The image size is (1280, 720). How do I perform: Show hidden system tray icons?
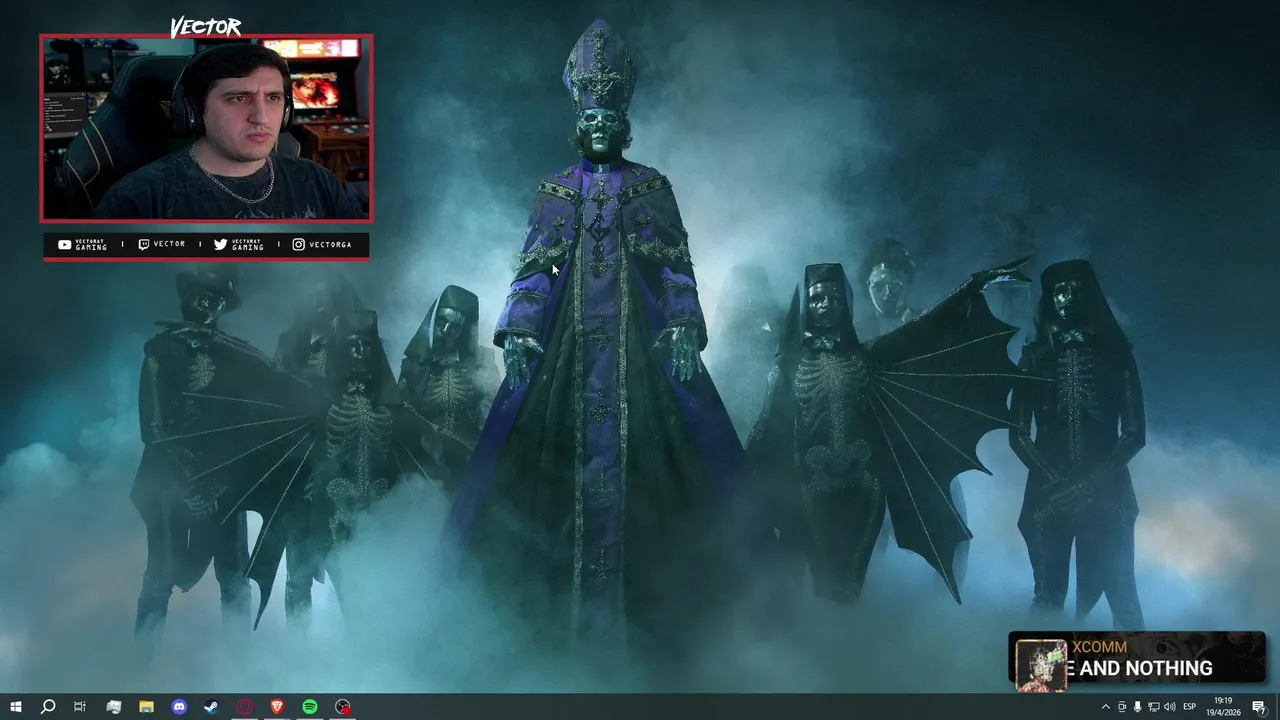pos(1105,707)
